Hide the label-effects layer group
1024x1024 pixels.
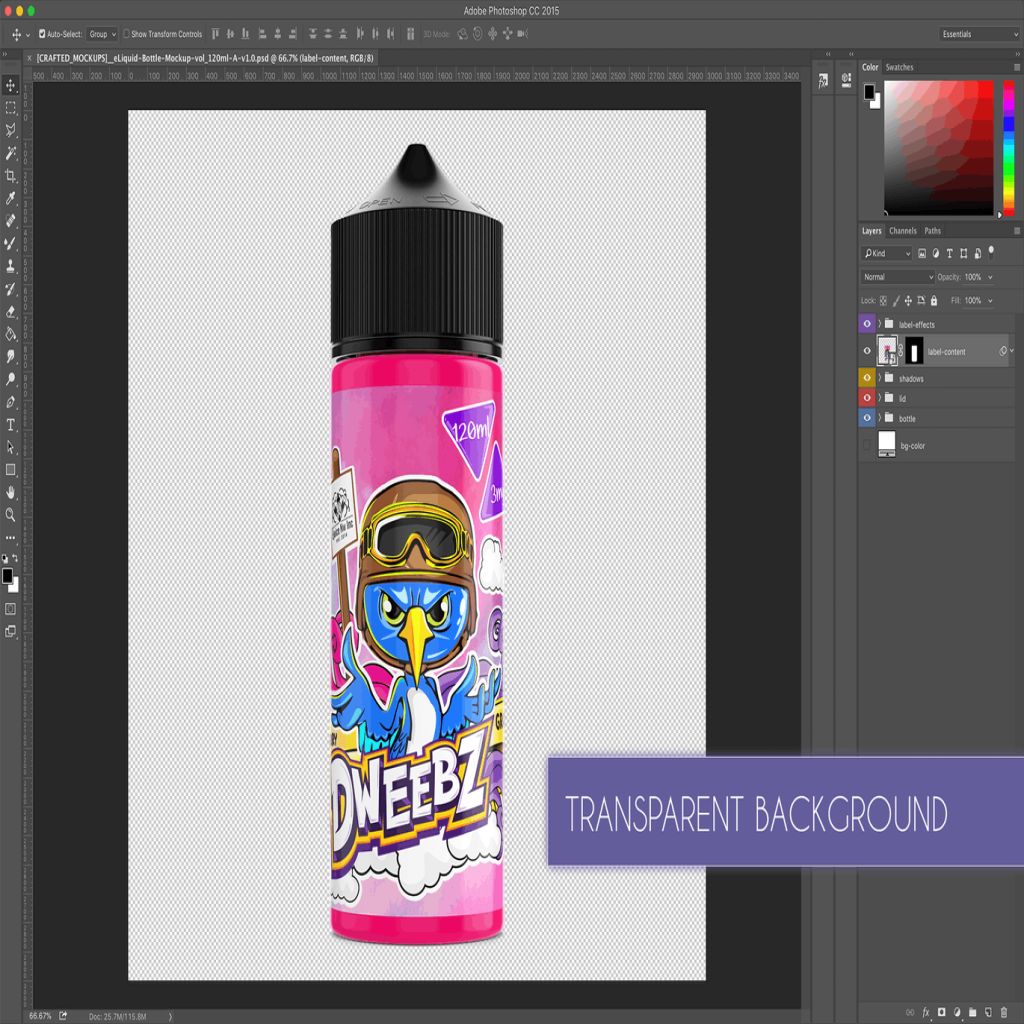867,324
